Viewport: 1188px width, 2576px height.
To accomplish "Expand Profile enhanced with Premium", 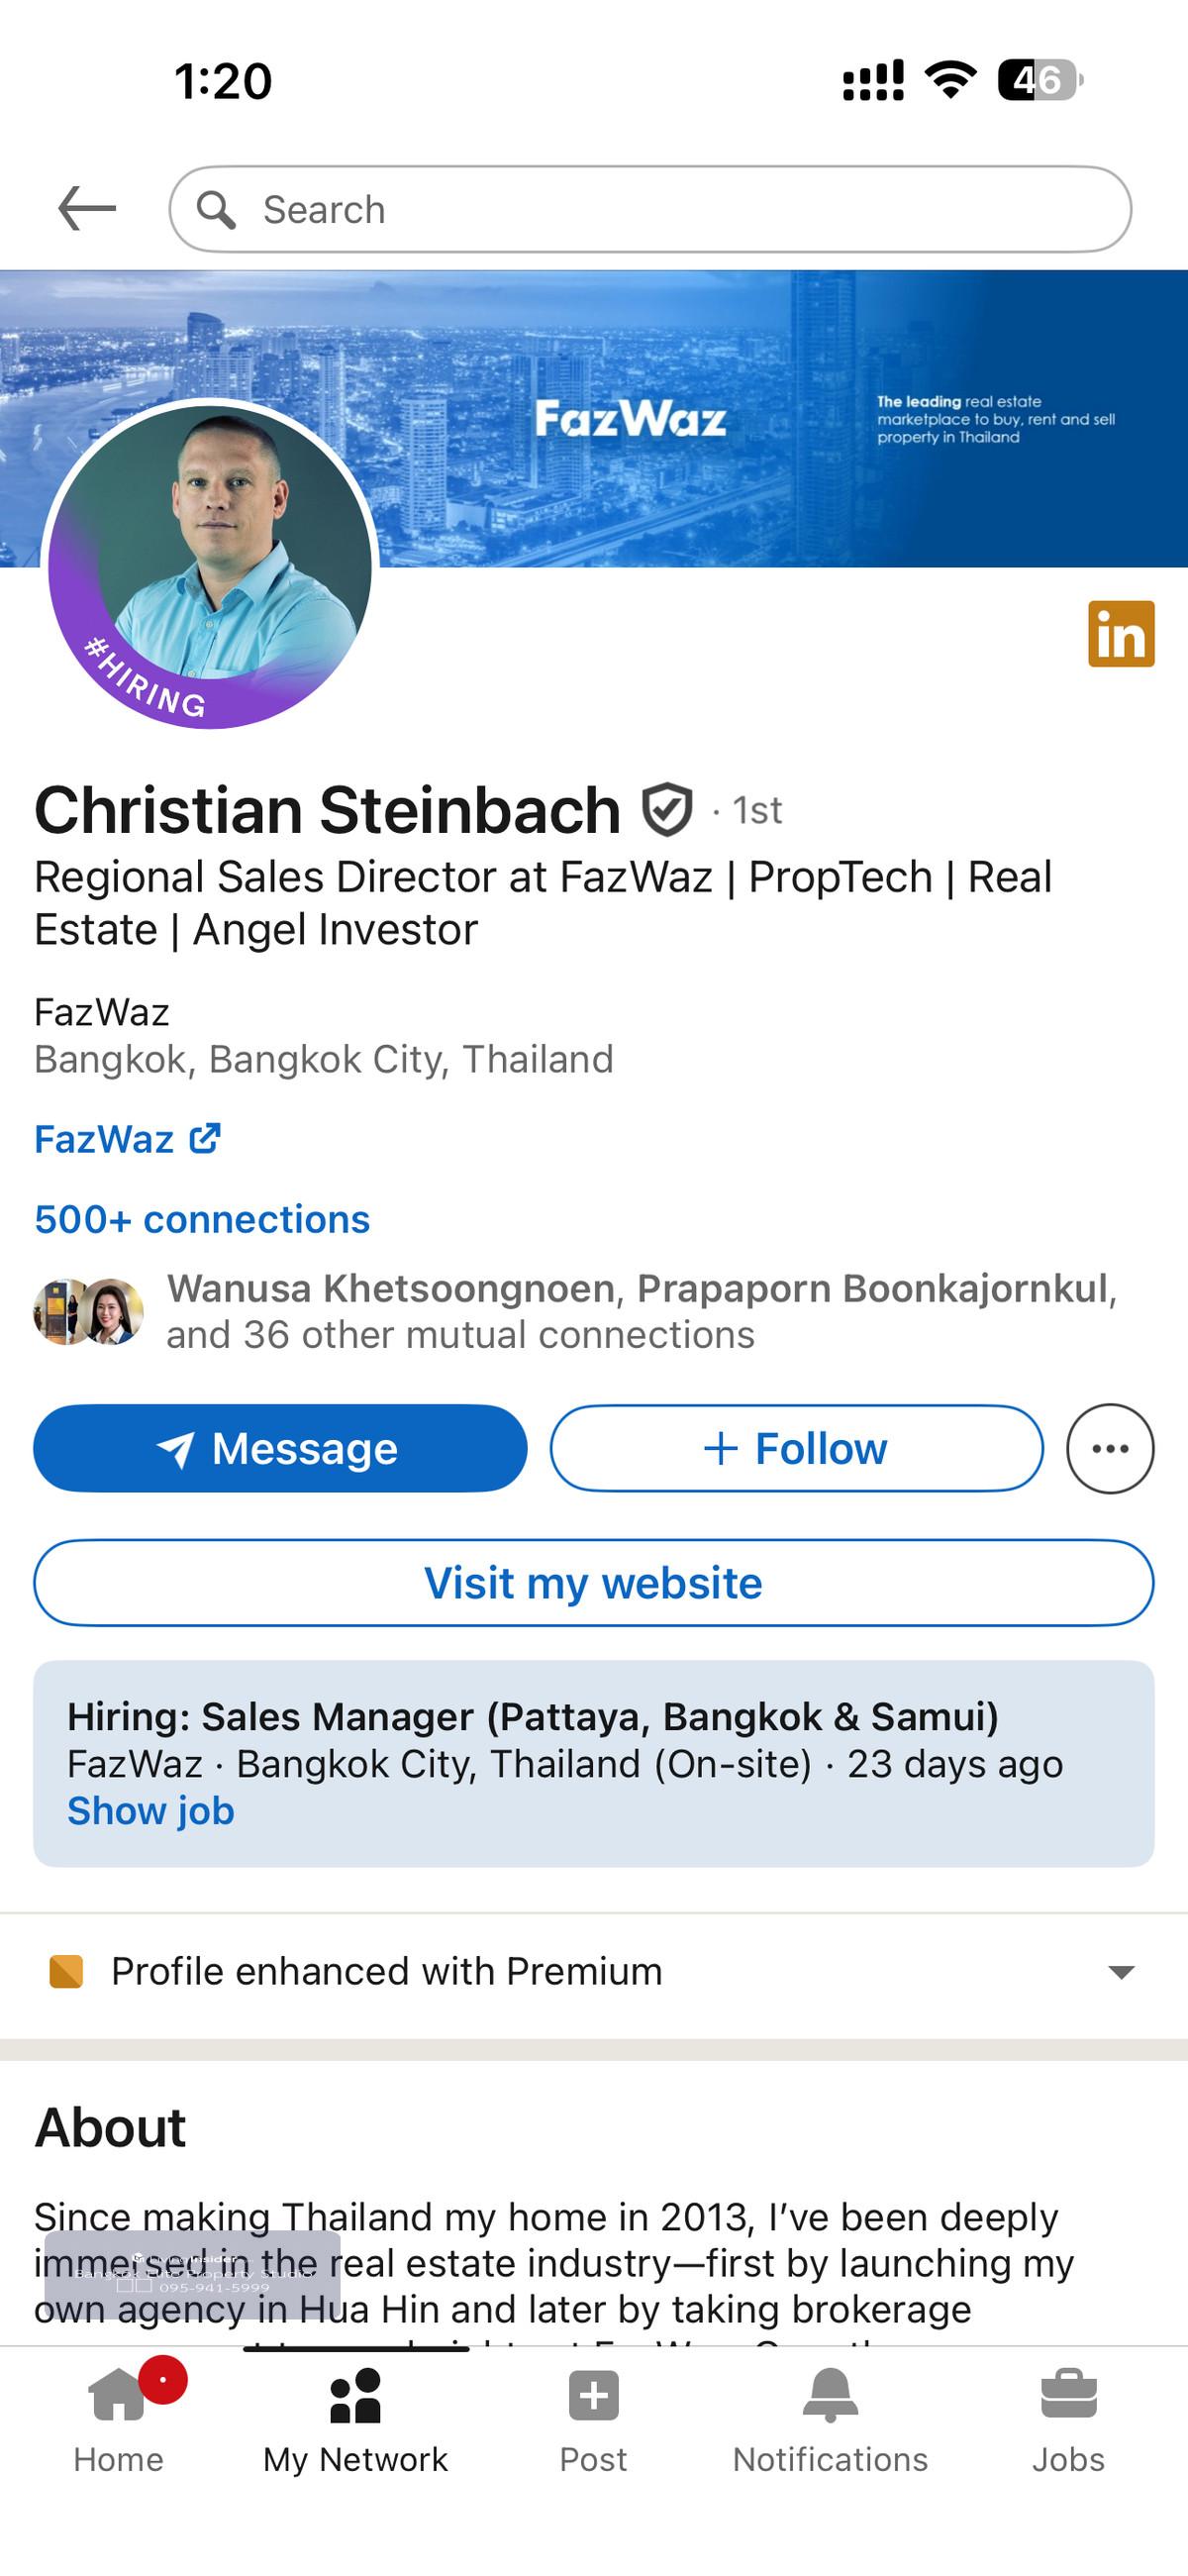I will pyautogui.click(x=1121, y=1972).
